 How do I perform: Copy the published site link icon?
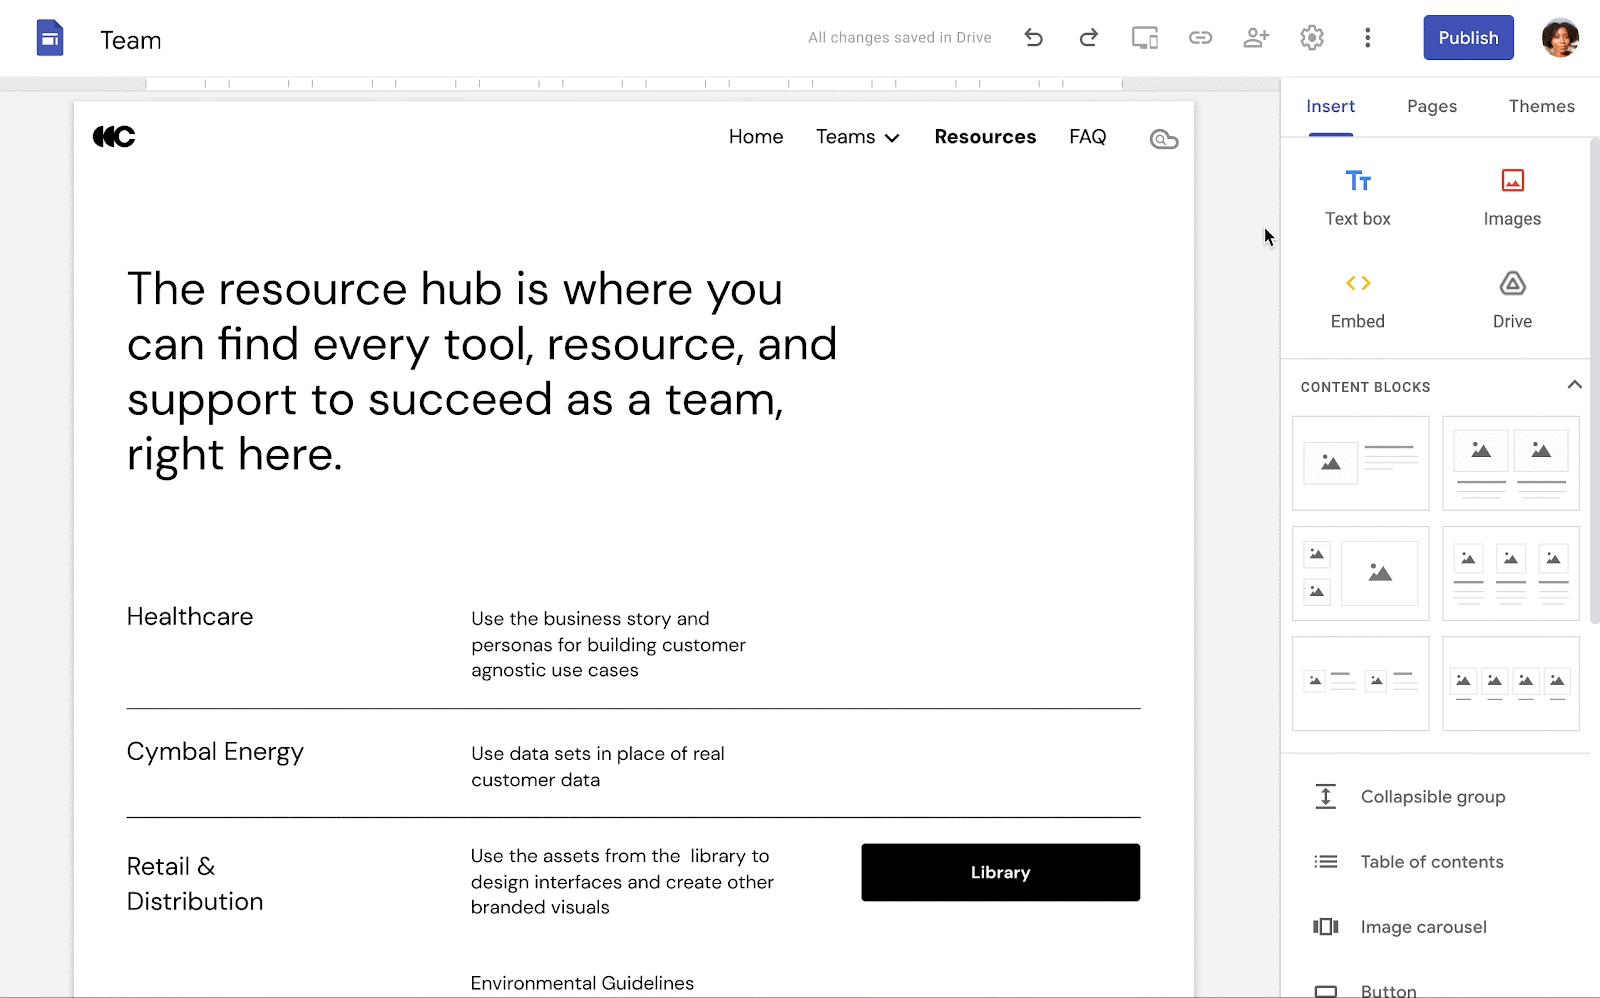(1200, 38)
